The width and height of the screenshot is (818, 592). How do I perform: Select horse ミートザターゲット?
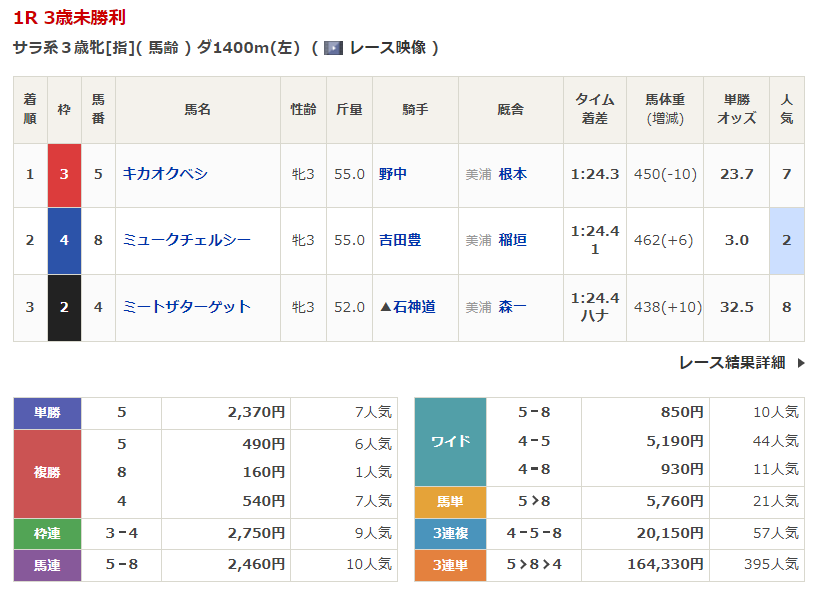click(x=186, y=307)
